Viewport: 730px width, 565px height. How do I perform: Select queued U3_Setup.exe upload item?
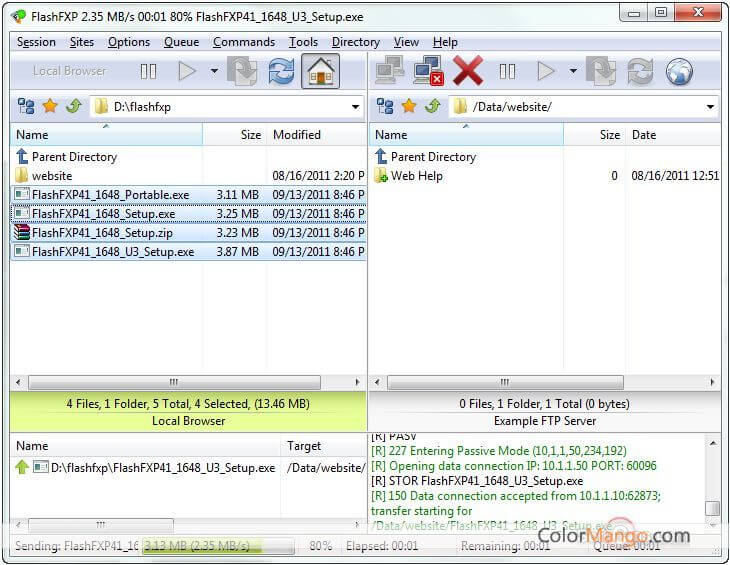click(x=189, y=468)
